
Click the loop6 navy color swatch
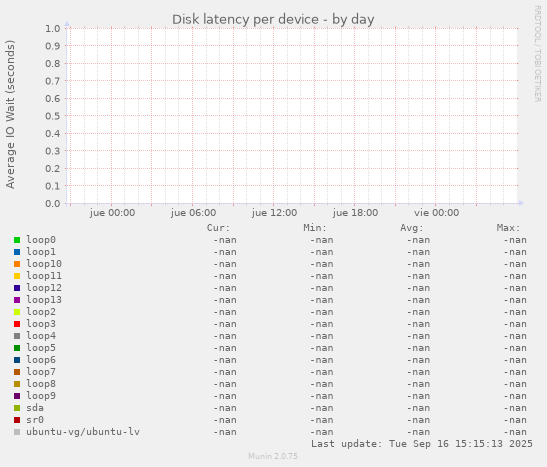[x=17, y=360]
